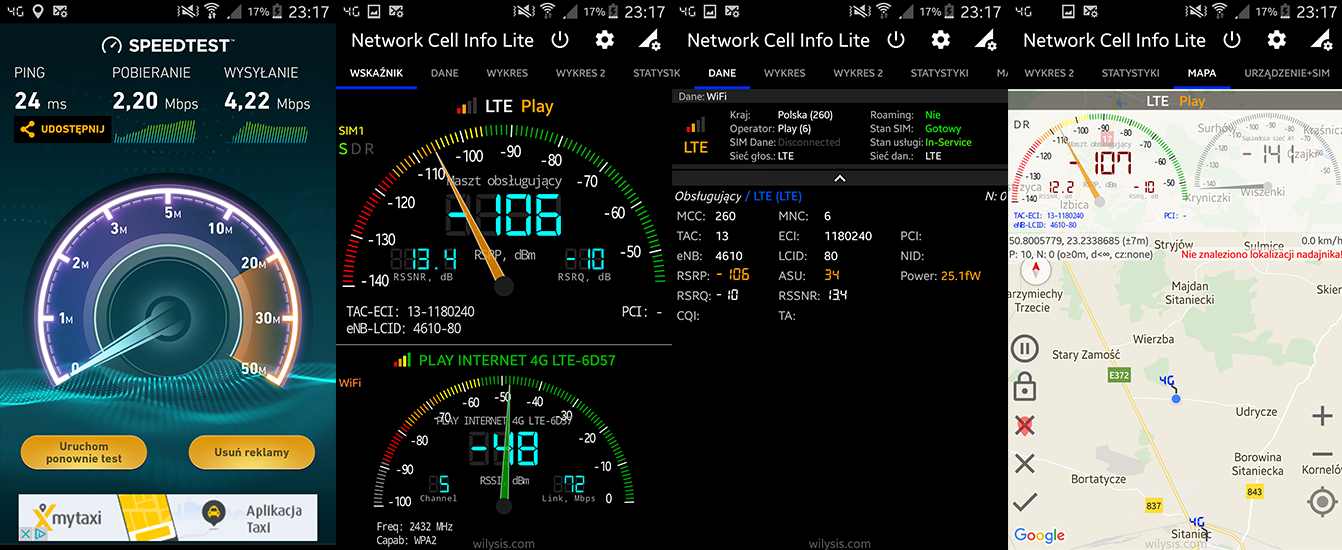Collapse the SIM info section with the chevron

[840, 178]
